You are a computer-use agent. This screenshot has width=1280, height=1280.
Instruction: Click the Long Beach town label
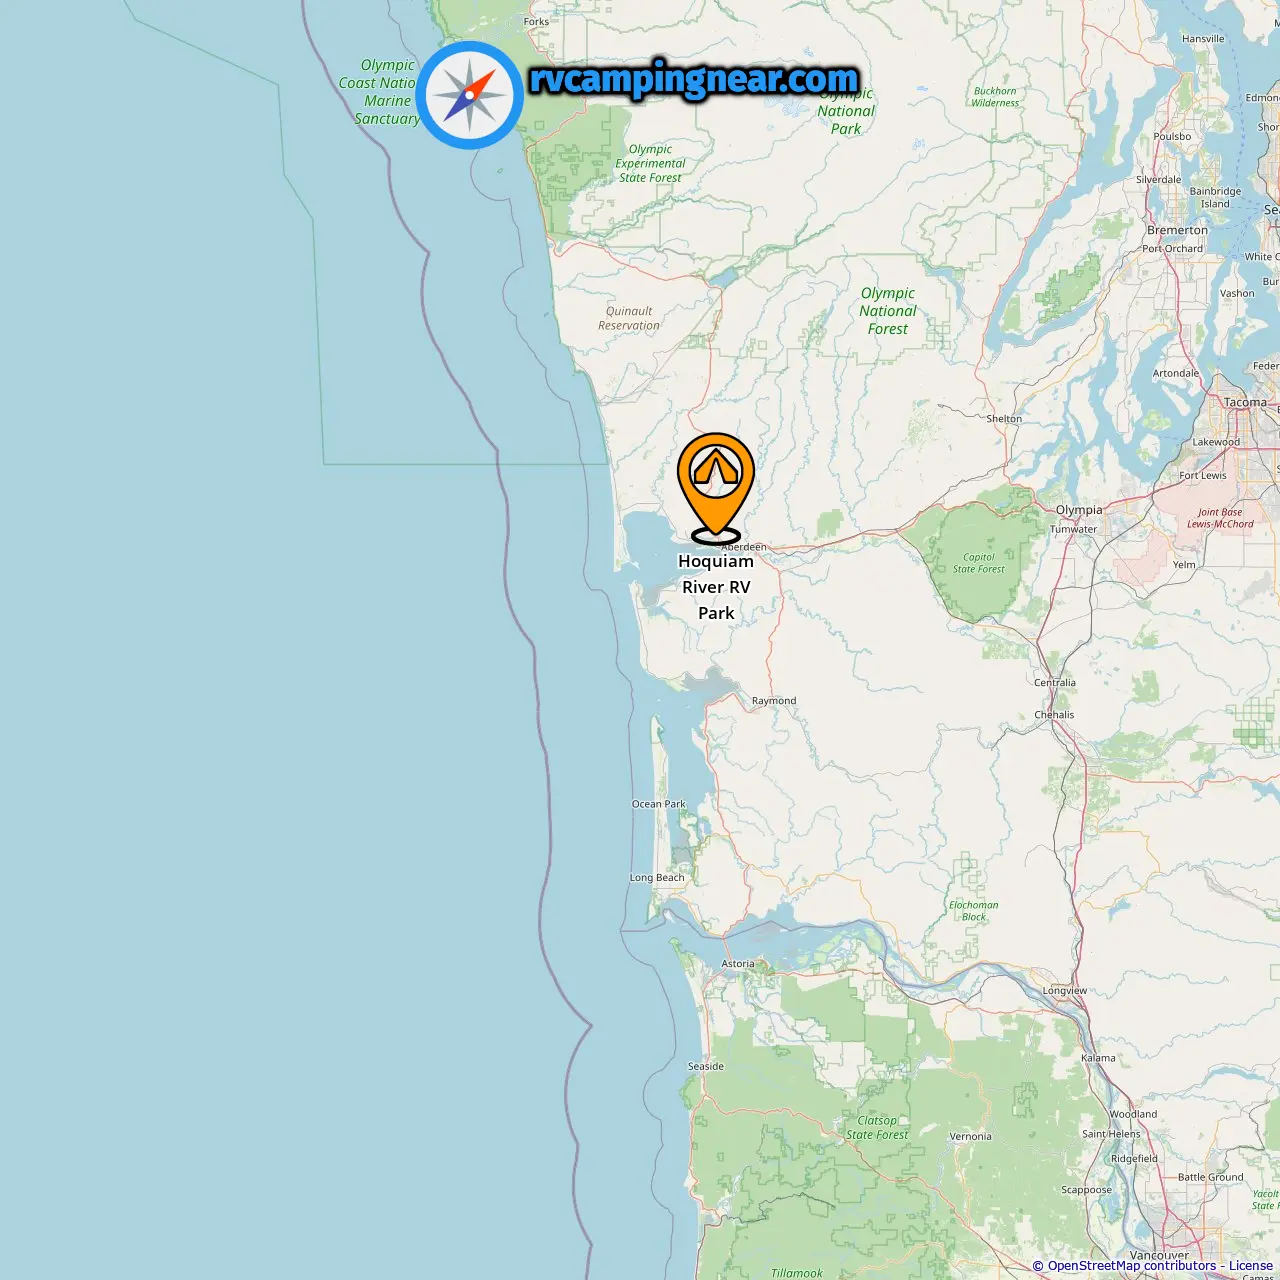click(657, 878)
